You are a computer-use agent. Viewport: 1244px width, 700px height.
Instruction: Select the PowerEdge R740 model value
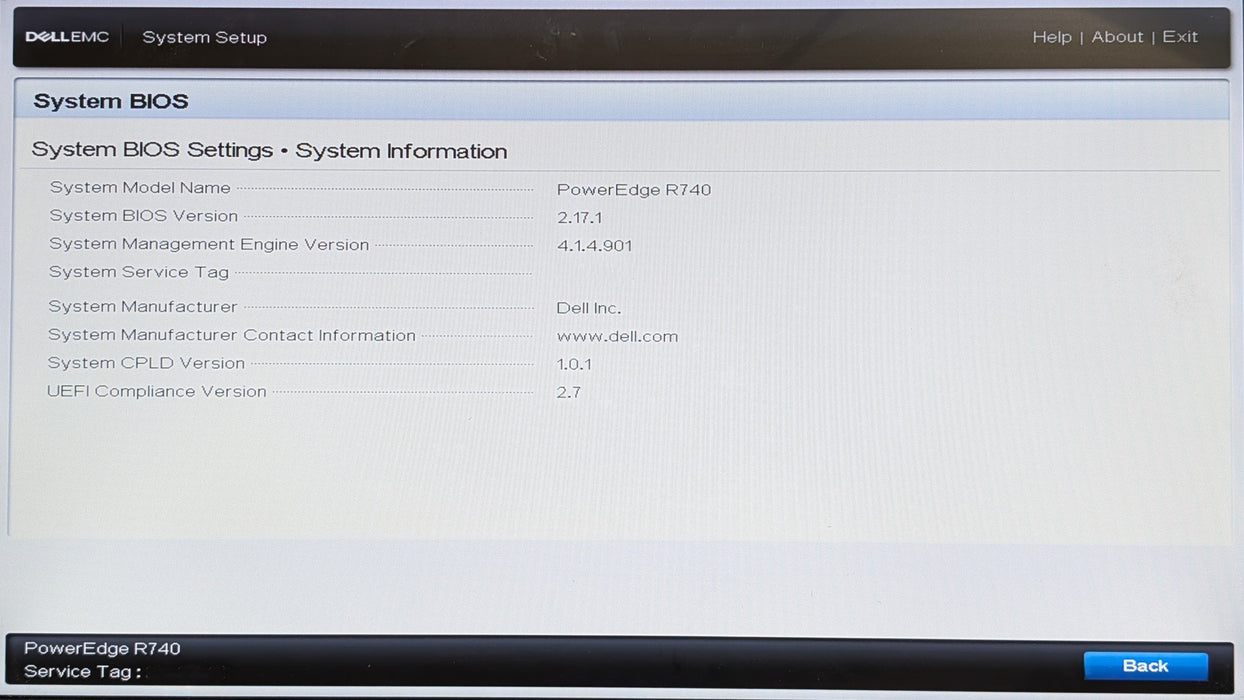click(x=634, y=190)
